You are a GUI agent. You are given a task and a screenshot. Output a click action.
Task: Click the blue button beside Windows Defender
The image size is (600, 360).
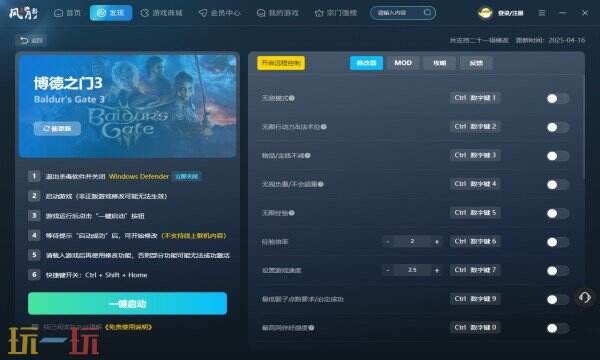click(x=186, y=176)
